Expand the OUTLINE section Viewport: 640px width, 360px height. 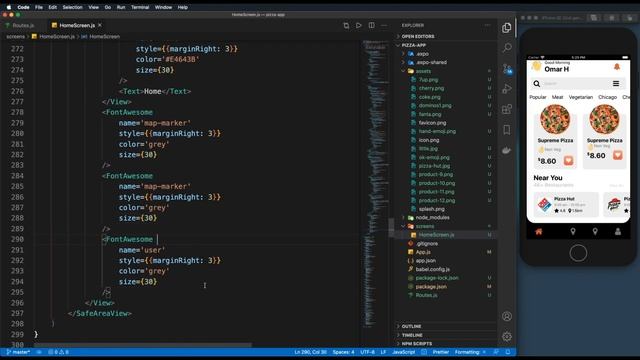[x=411, y=327]
